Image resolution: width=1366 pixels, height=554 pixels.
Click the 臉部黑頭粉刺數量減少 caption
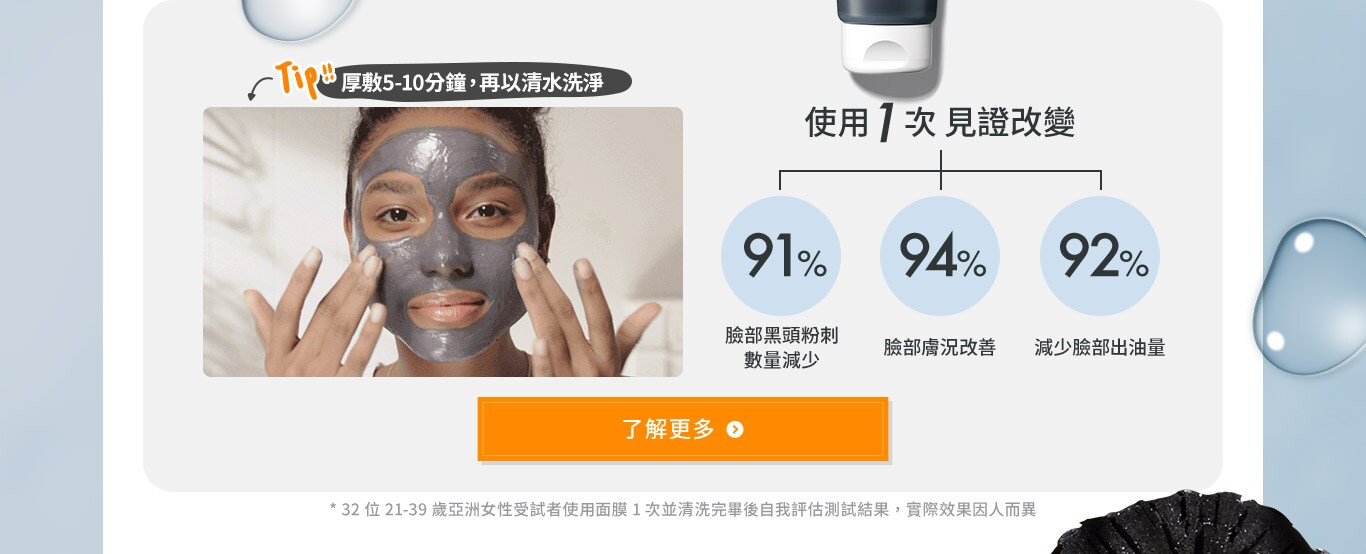click(x=781, y=347)
